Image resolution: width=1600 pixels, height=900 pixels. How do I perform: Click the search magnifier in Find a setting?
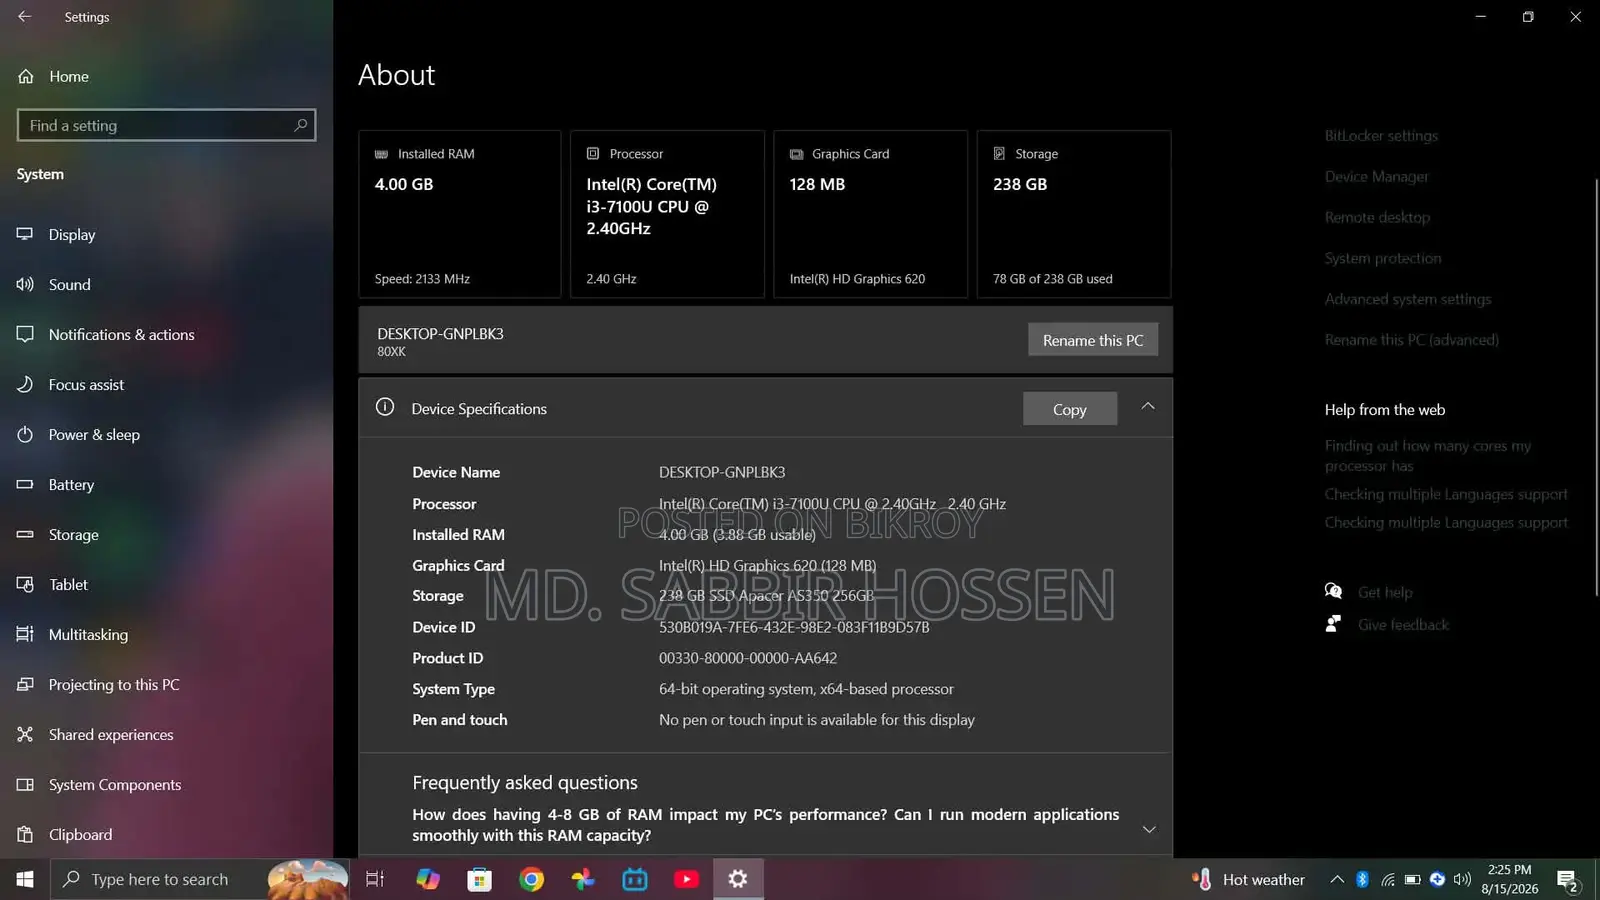[x=300, y=125]
